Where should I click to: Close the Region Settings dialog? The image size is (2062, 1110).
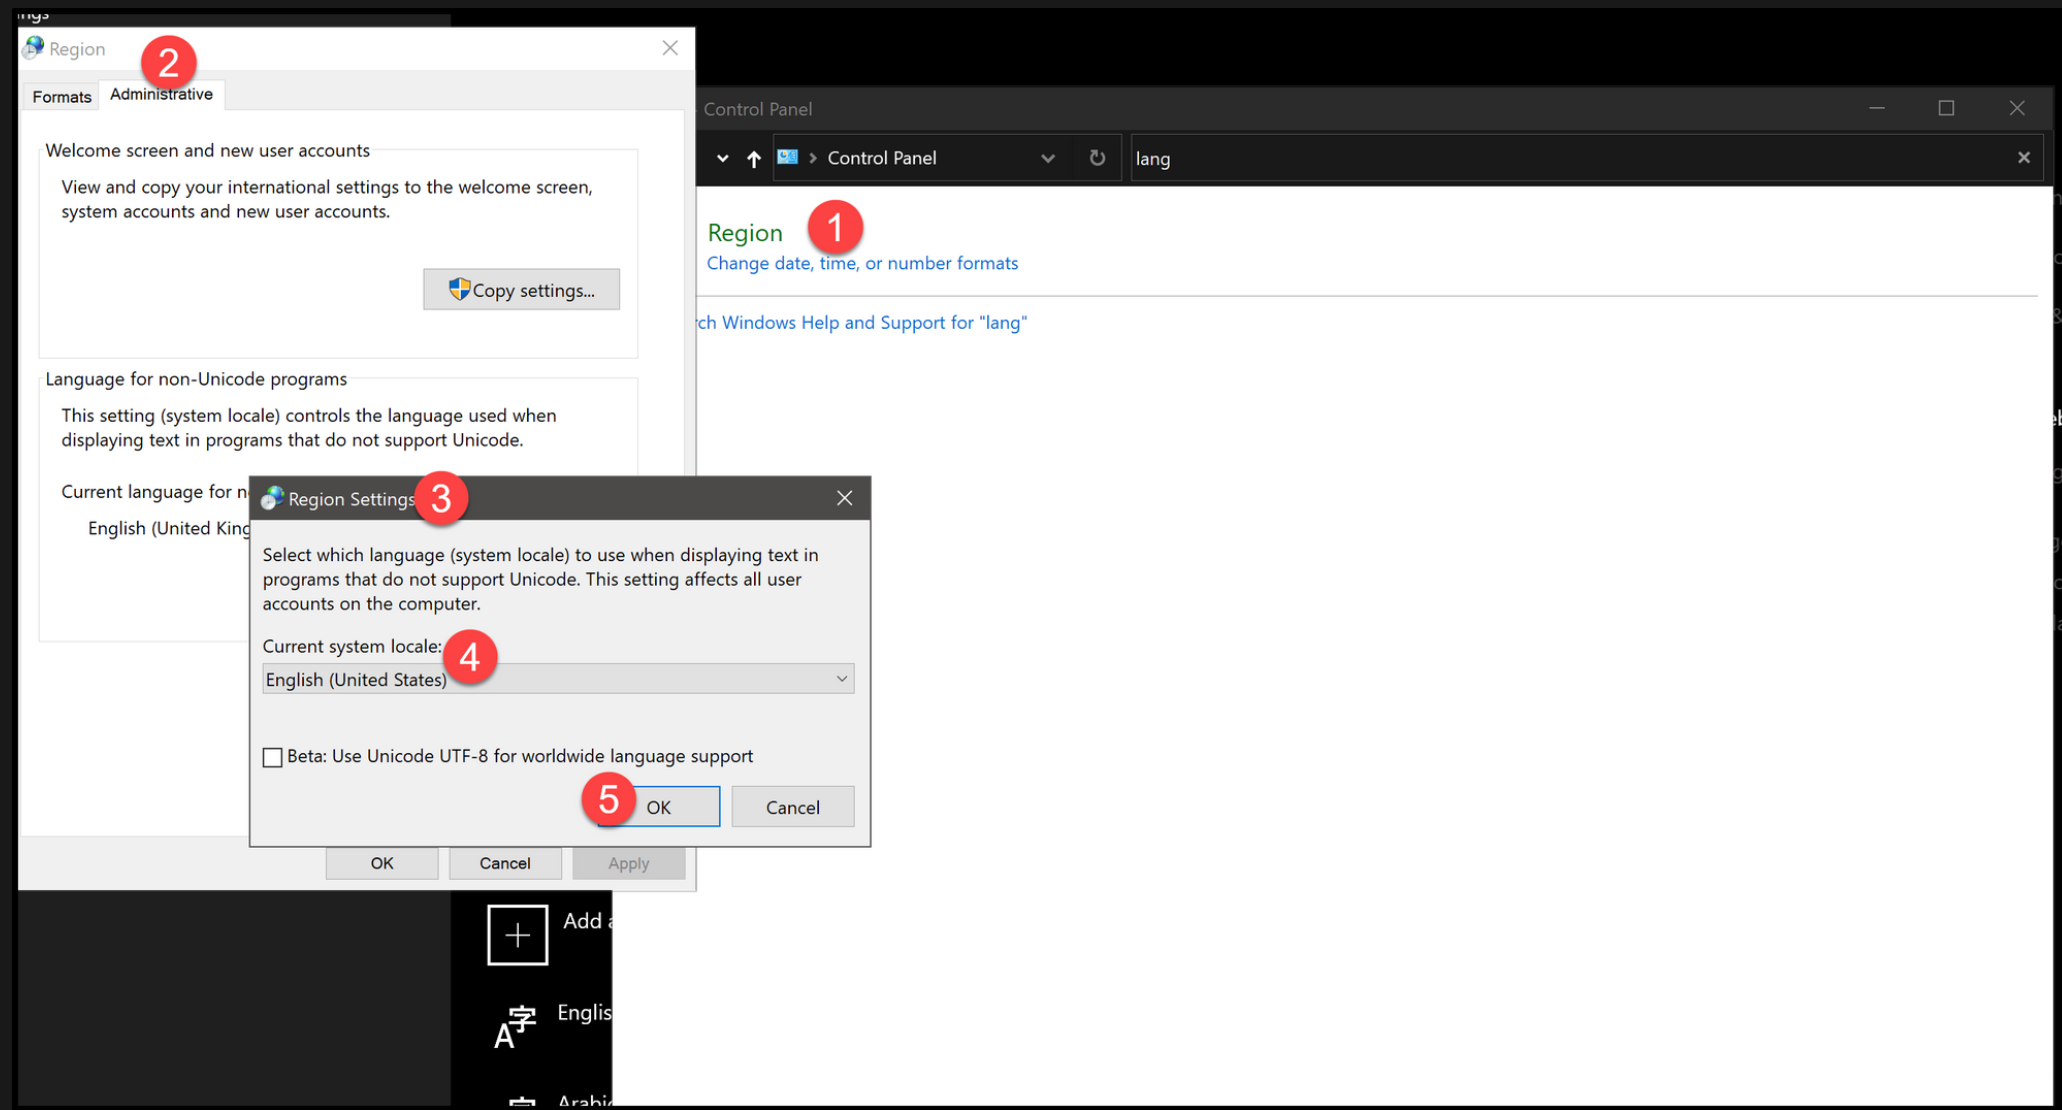(844, 498)
